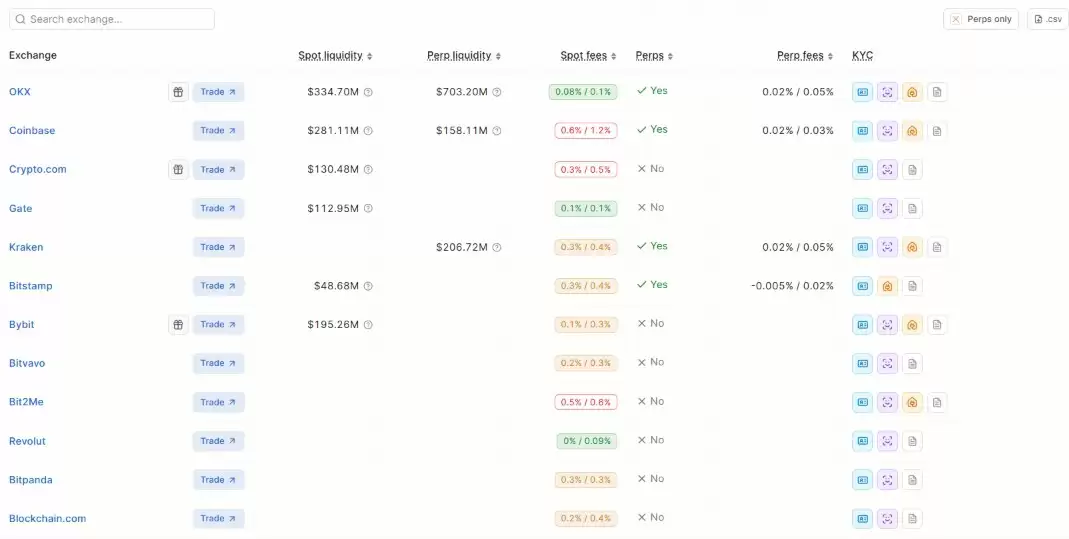Click the orange address proof KYC icon for Kraken

coord(912,247)
